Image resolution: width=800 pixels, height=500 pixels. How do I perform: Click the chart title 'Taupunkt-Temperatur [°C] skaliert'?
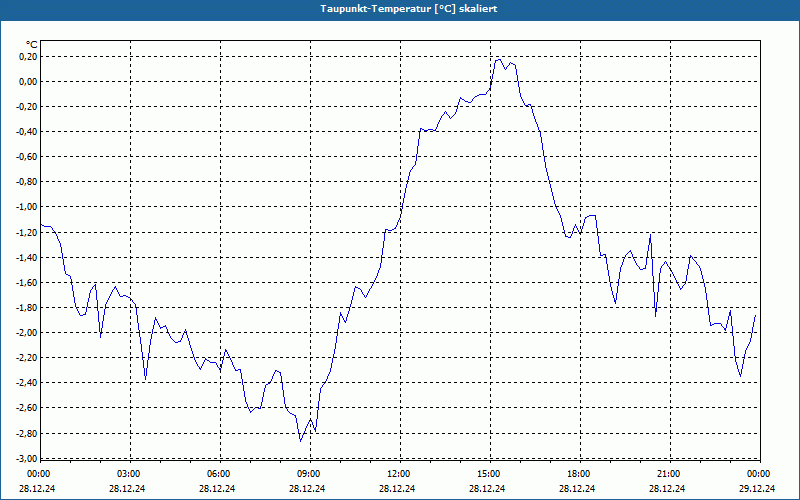click(x=409, y=9)
